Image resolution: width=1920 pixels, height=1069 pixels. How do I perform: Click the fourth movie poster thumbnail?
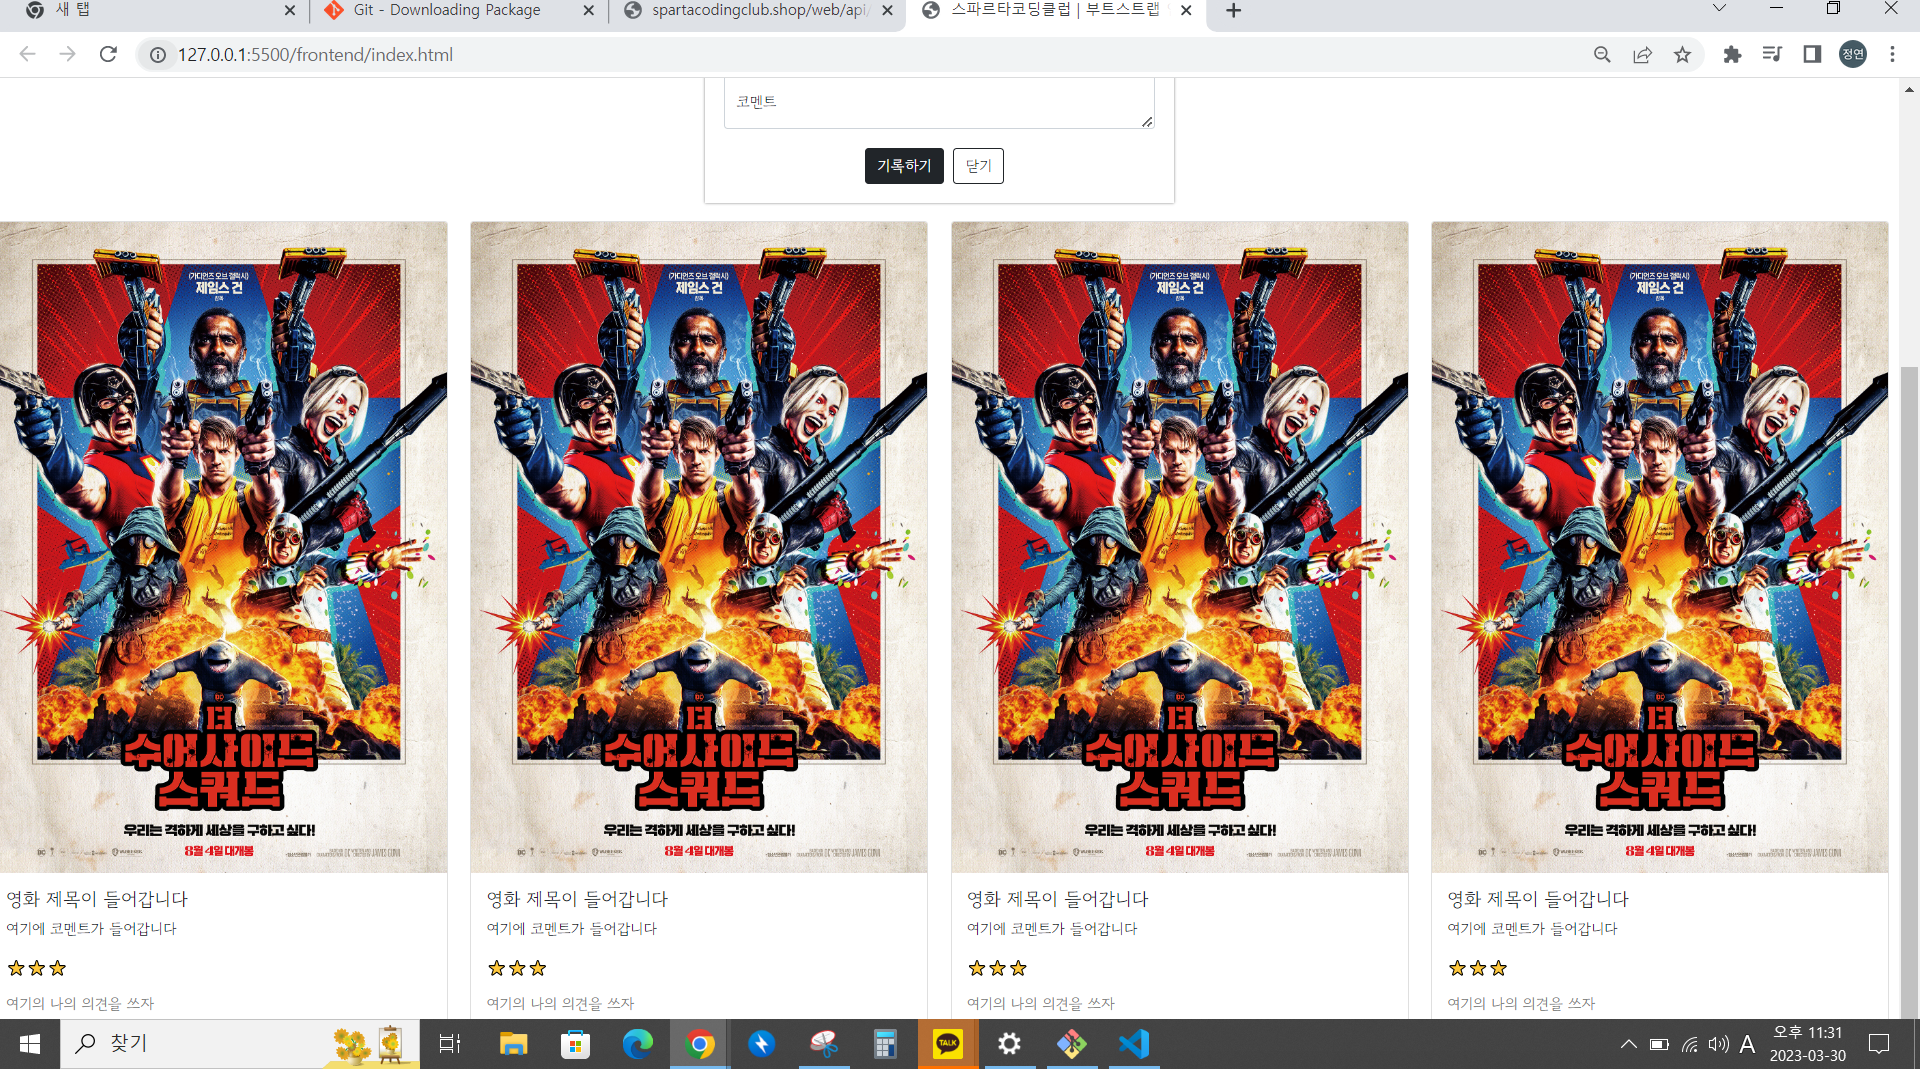1660,547
